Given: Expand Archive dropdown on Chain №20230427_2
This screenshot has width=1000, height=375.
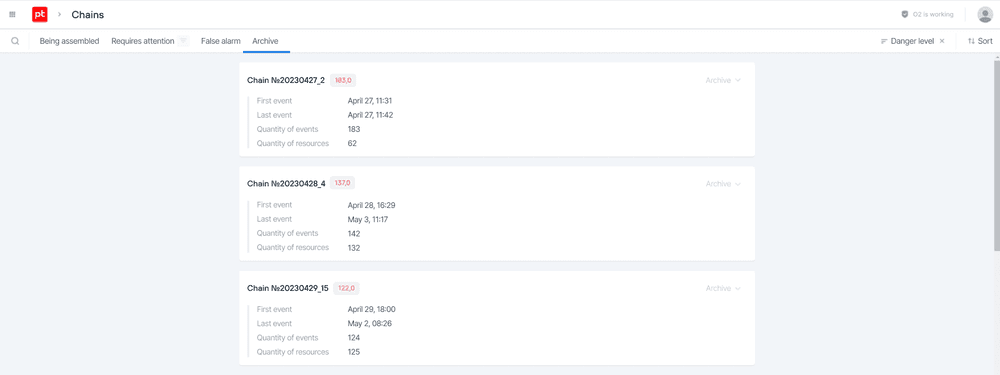Looking at the screenshot, I should tap(723, 80).
